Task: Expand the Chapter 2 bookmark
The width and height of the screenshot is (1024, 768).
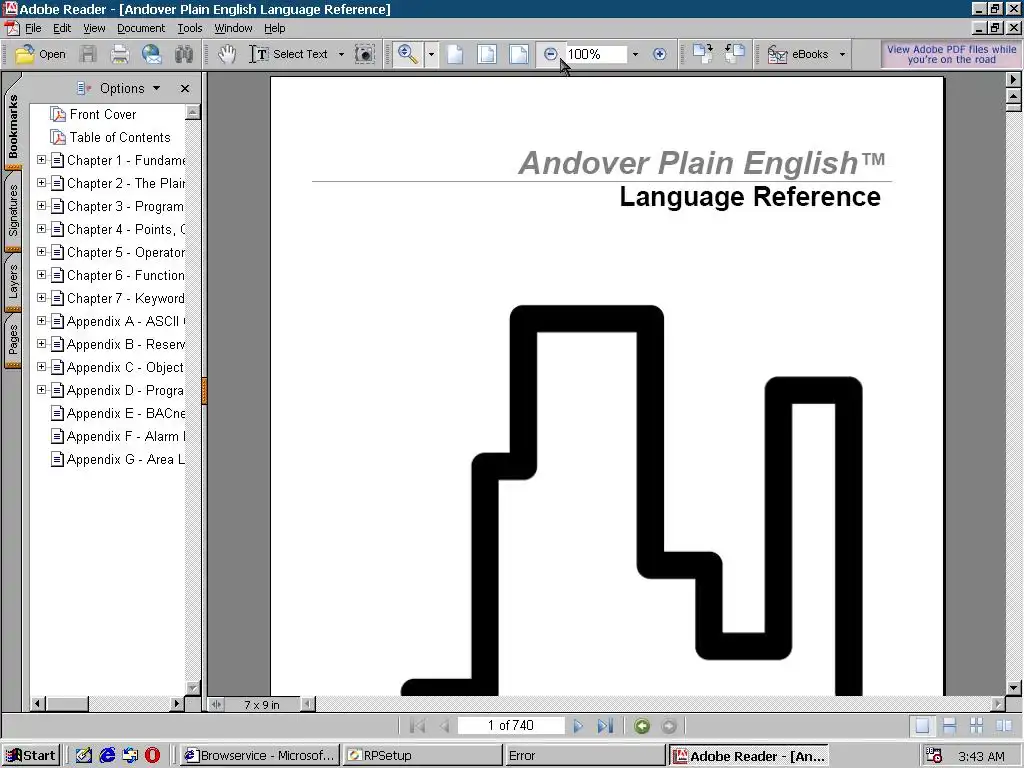Action: (41, 182)
